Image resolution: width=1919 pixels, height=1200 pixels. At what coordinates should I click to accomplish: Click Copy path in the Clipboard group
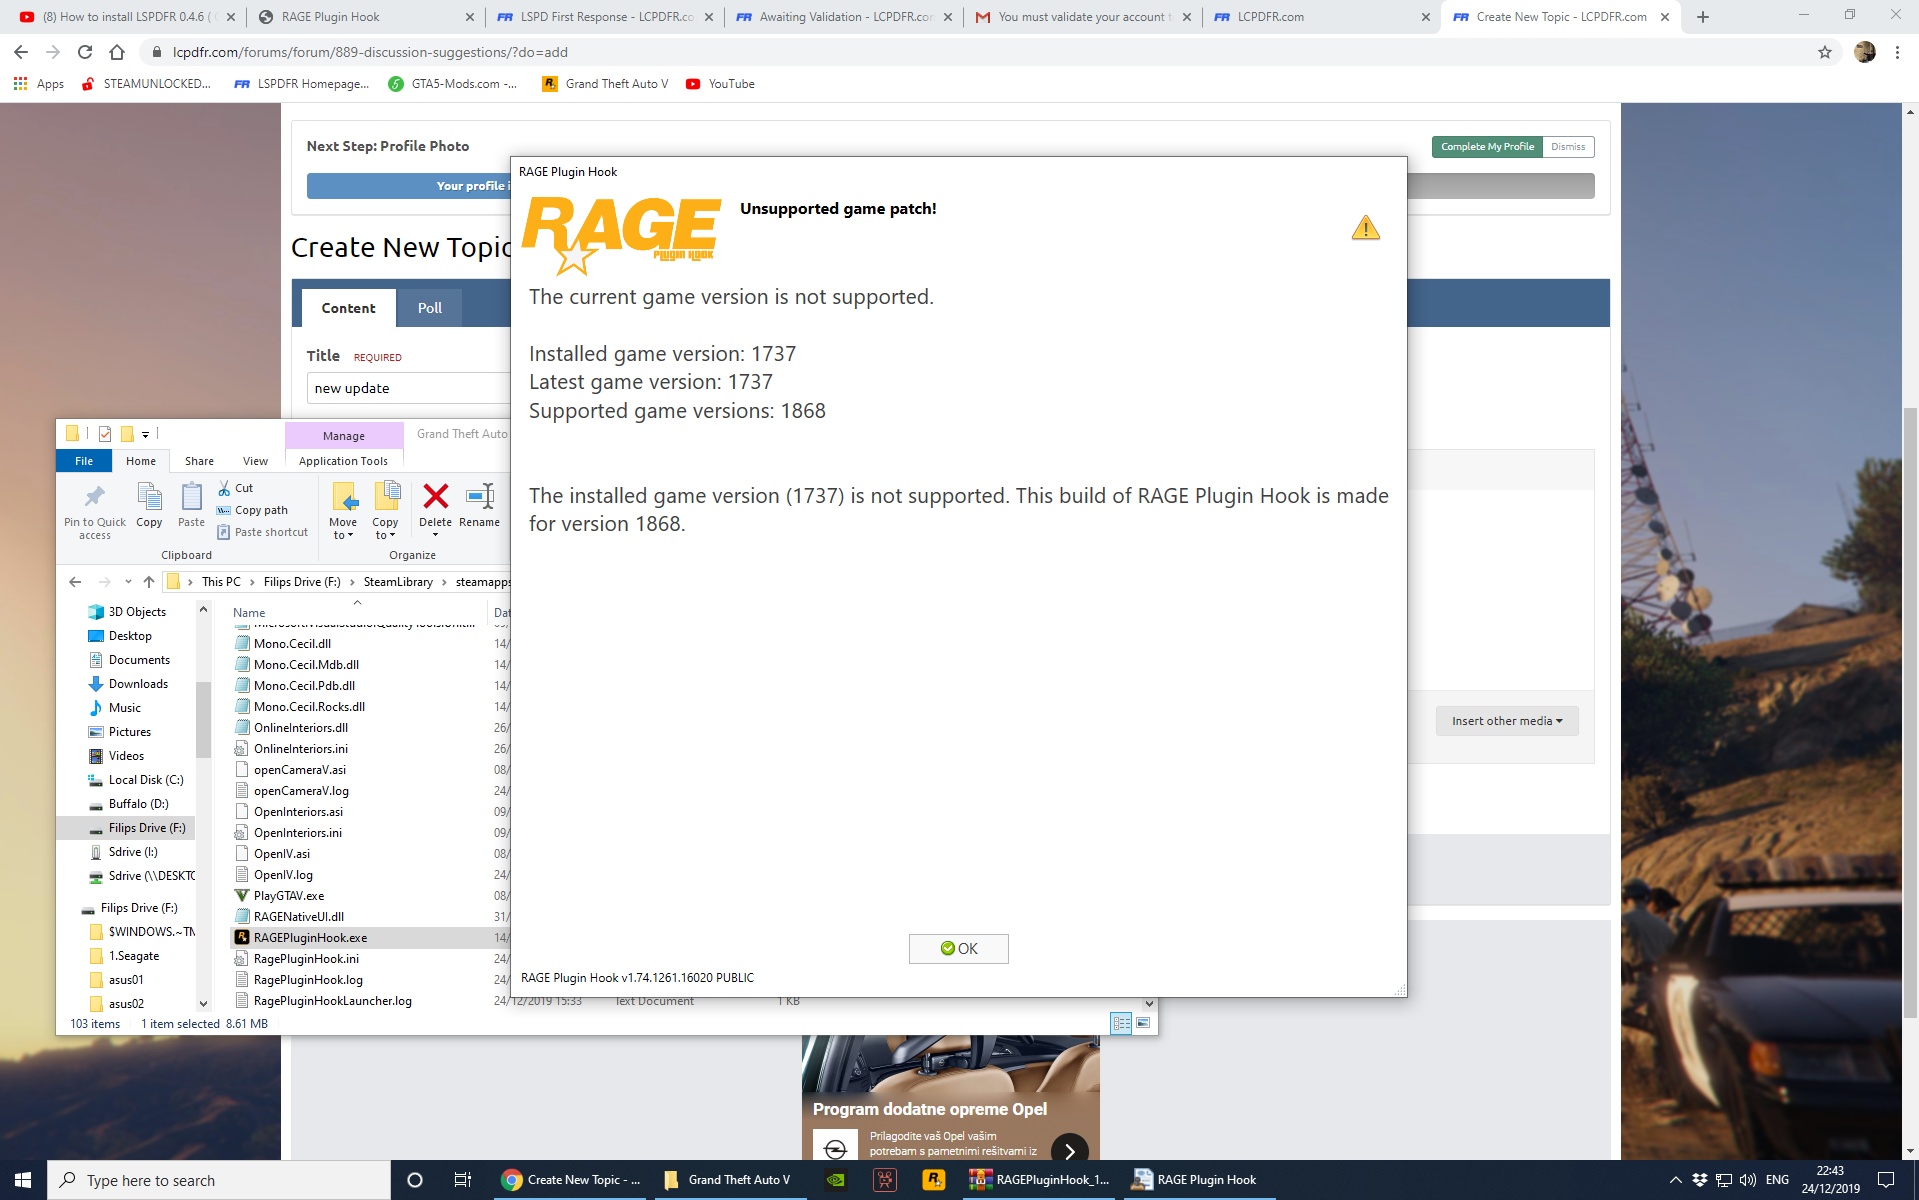252,510
